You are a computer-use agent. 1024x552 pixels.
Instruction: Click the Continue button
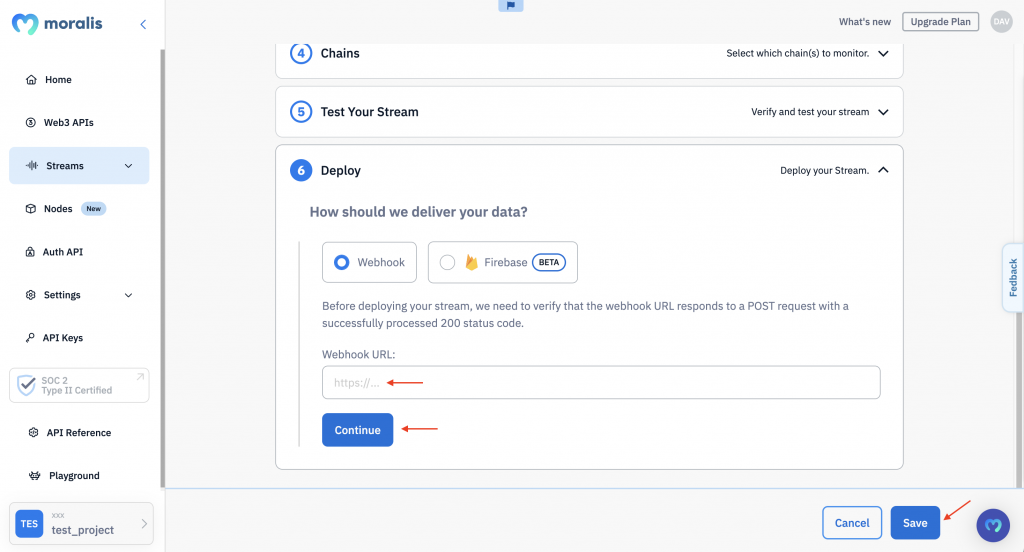coord(357,430)
